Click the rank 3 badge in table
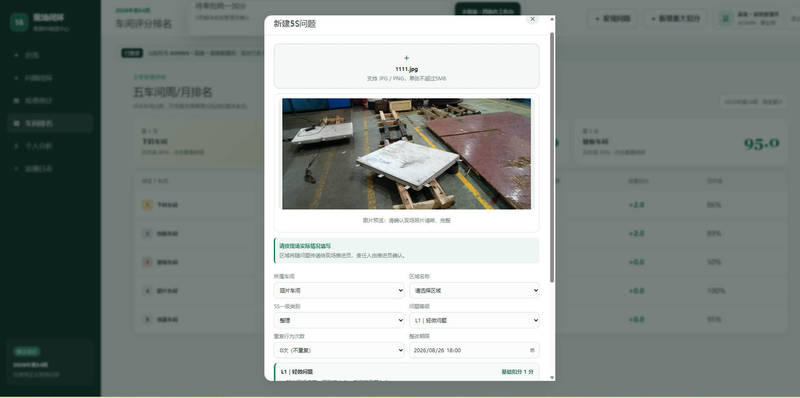The width and height of the screenshot is (800, 398). pyautogui.click(x=147, y=262)
